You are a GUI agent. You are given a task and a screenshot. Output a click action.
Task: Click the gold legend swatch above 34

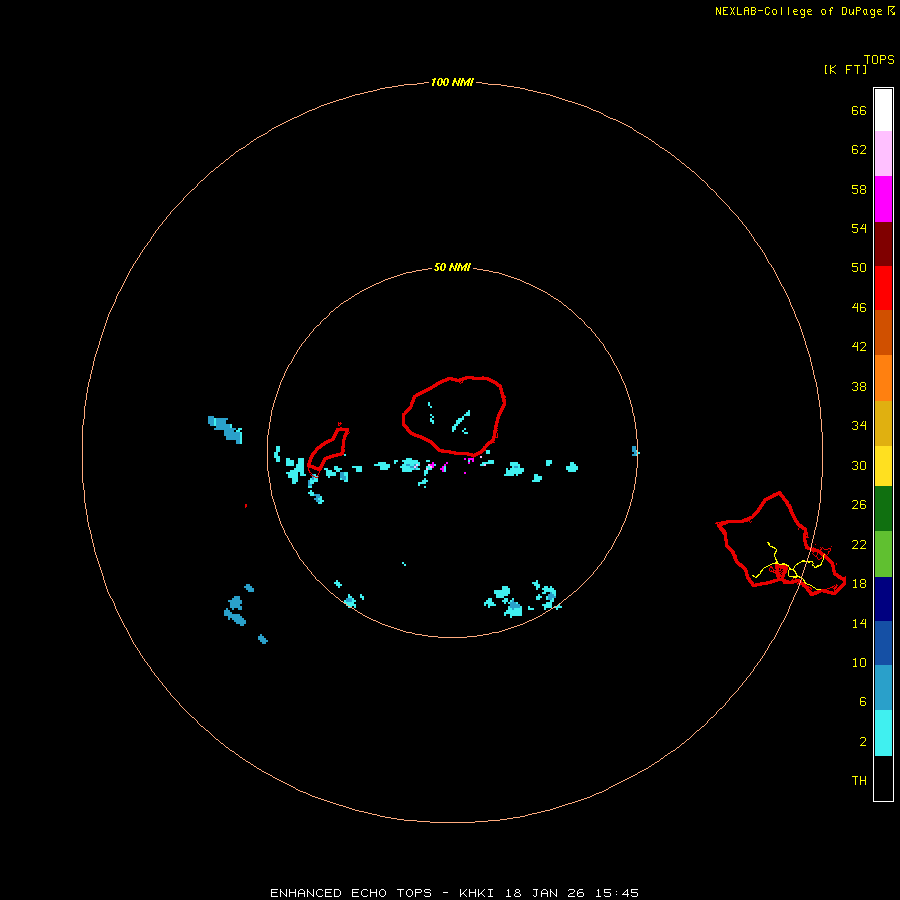[x=883, y=423]
